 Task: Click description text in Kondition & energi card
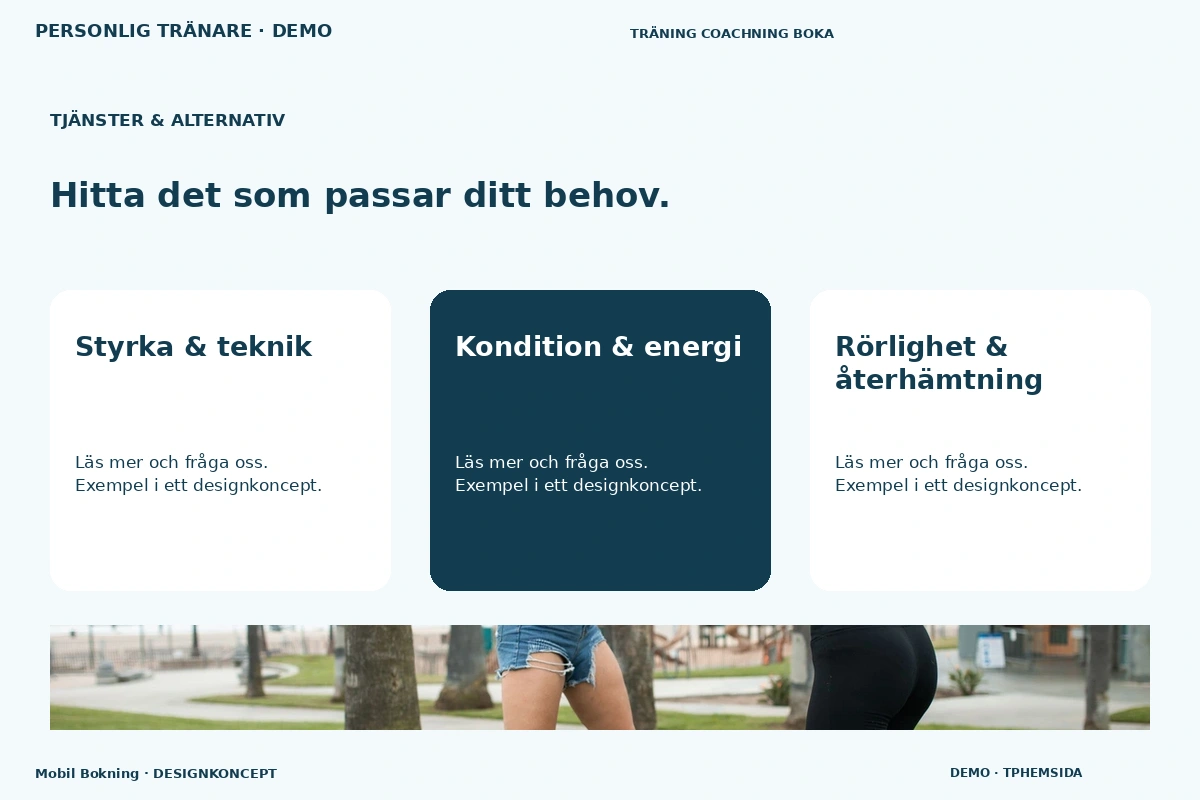pyautogui.click(x=578, y=474)
